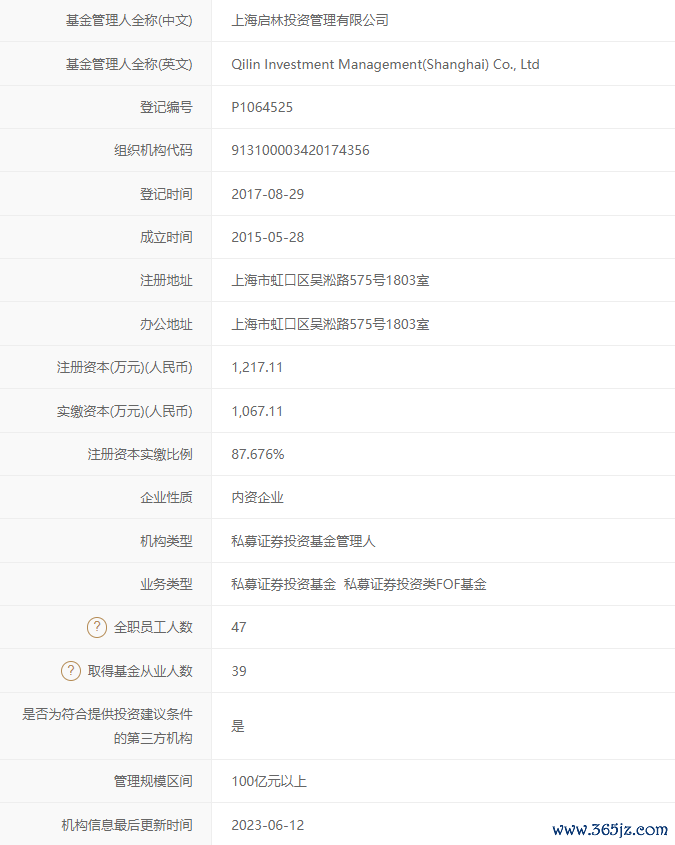
Task: Select the company name 上海启林投资管理有限公司
Action: 310,20
